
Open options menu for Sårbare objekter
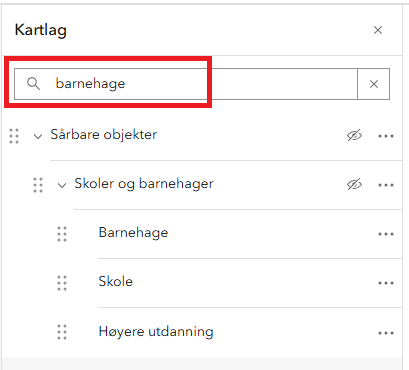tap(386, 136)
